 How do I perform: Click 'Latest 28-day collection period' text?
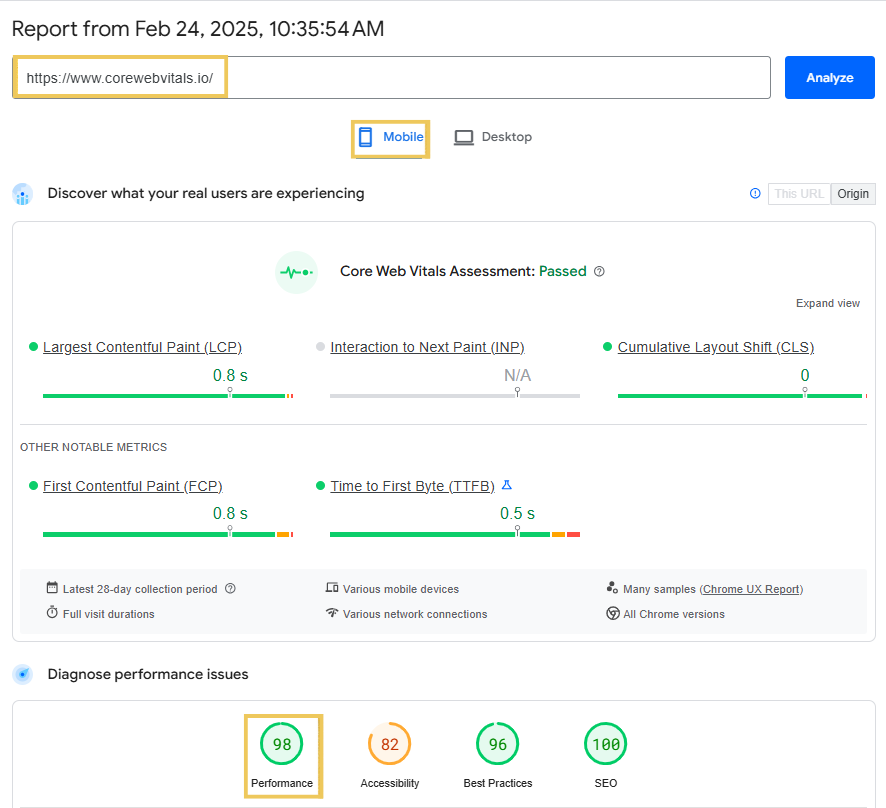point(140,589)
